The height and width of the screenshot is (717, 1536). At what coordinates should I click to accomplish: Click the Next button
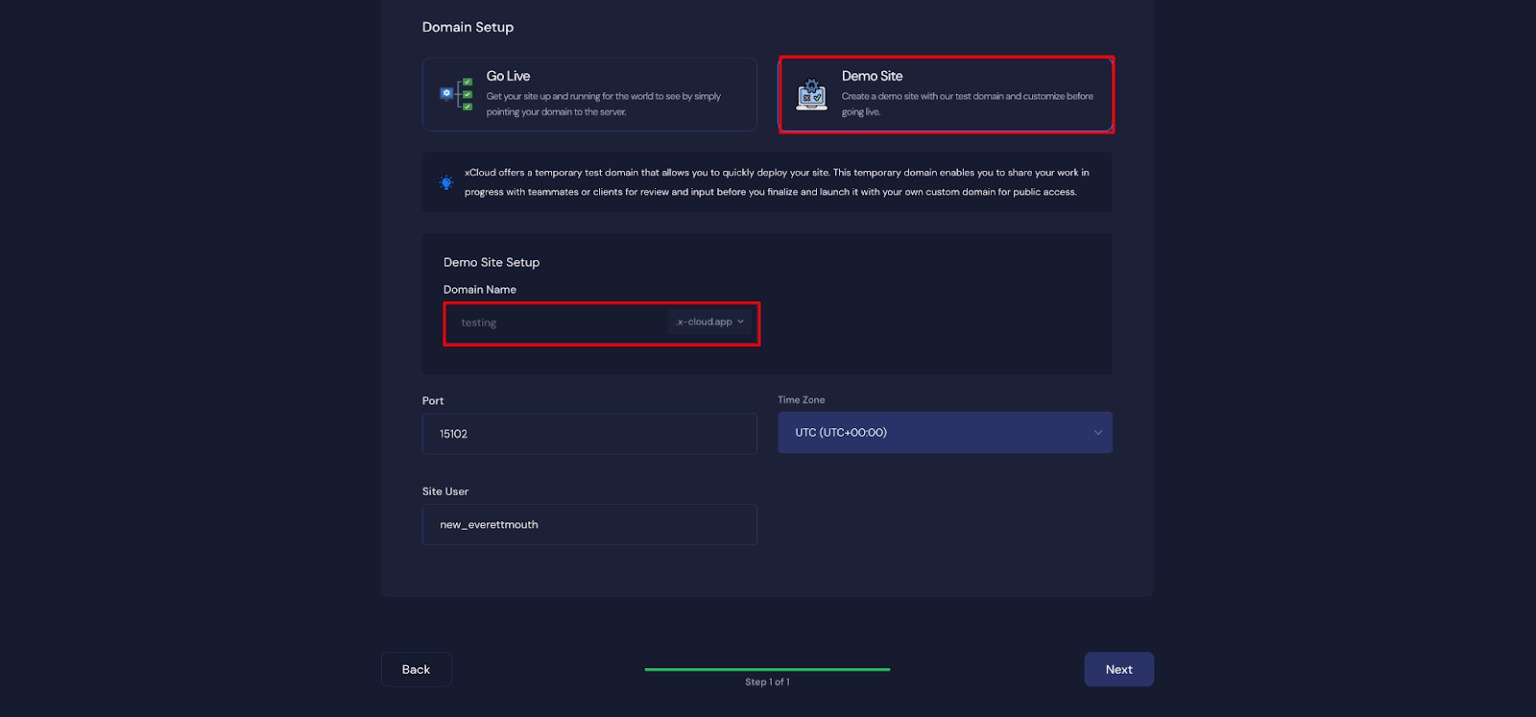coord(1119,669)
